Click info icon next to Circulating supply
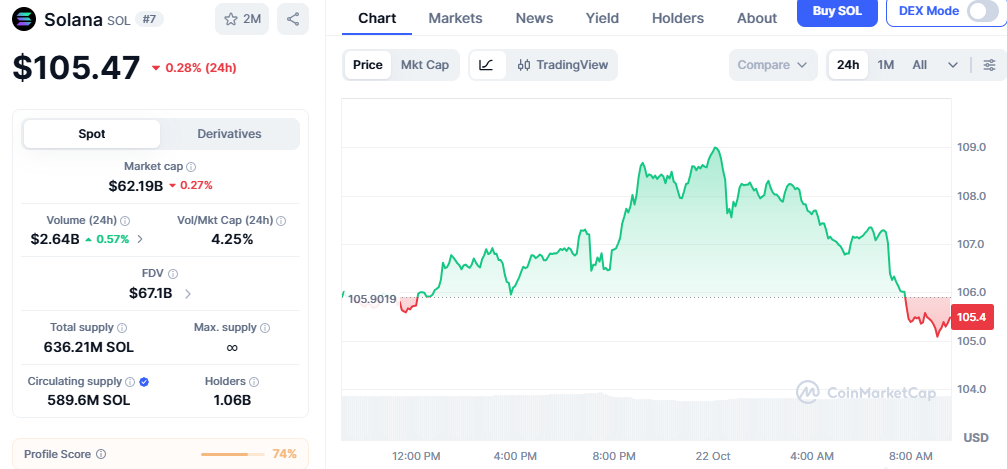The image size is (1007, 469). [x=130, y=382]
